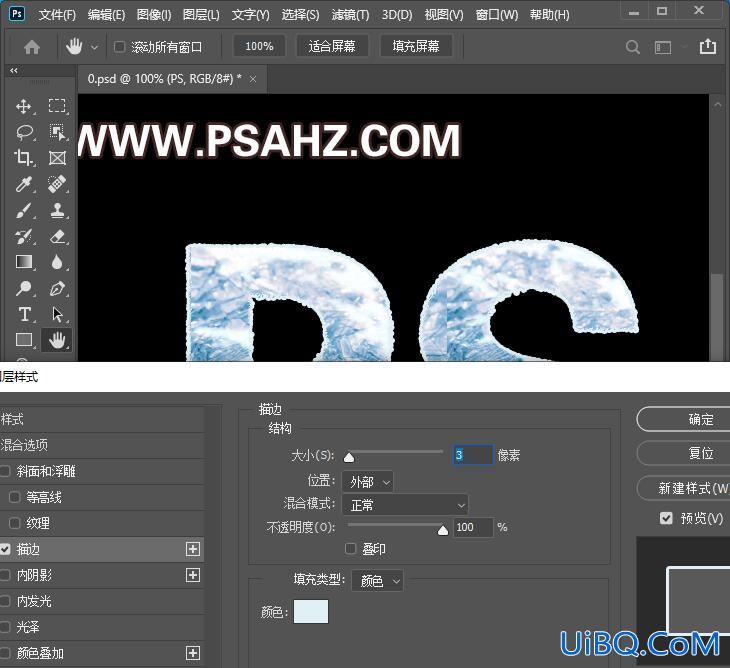730x668 pixels.
Task: Open the 文件 menu
Action: pos(57,15)
